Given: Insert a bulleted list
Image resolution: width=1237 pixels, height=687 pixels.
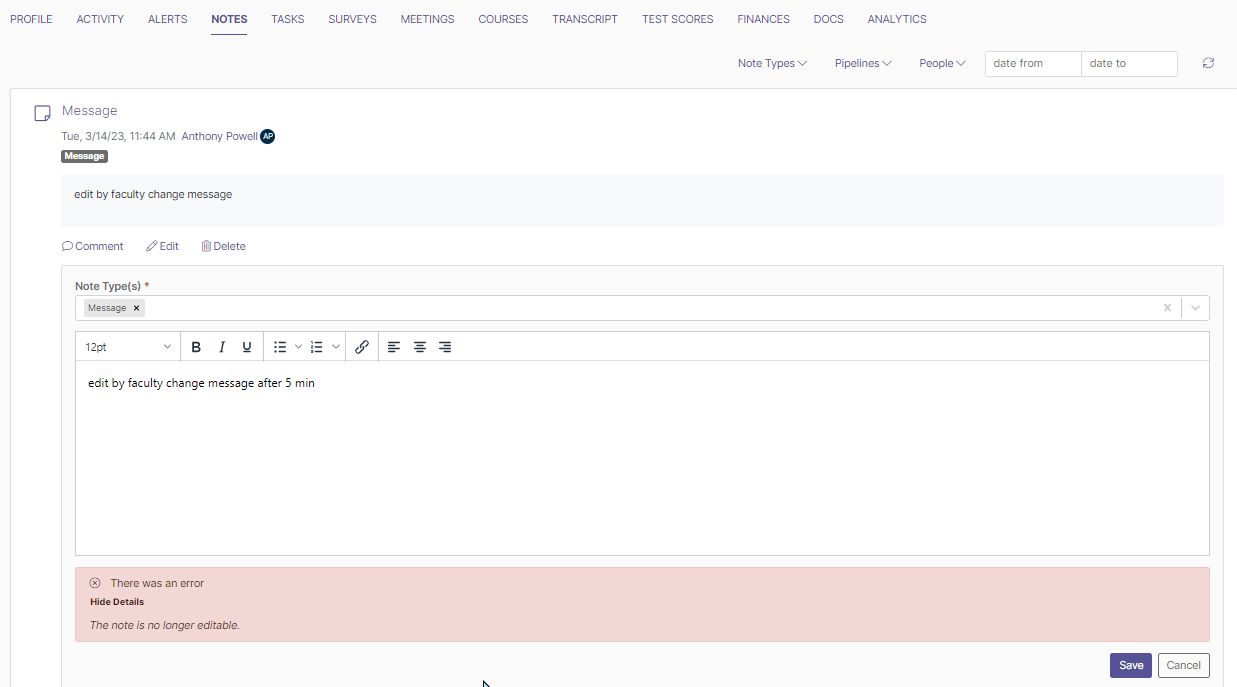Looking at the screenshot, I should pos(281,347).
